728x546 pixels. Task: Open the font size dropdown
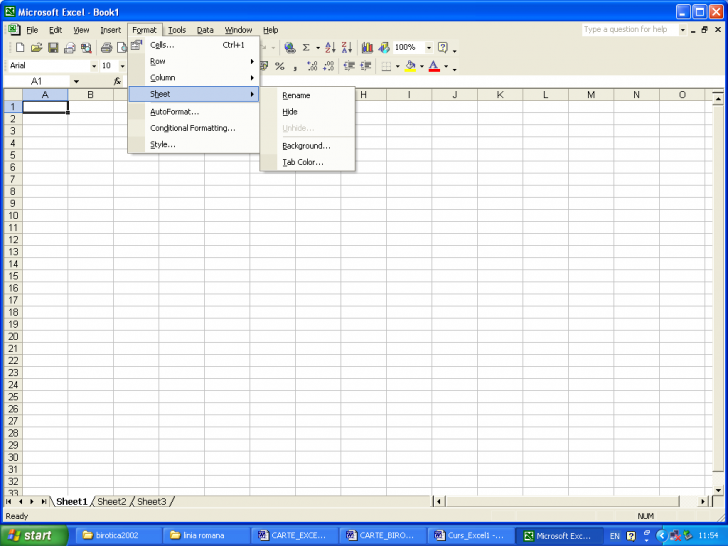122,66
